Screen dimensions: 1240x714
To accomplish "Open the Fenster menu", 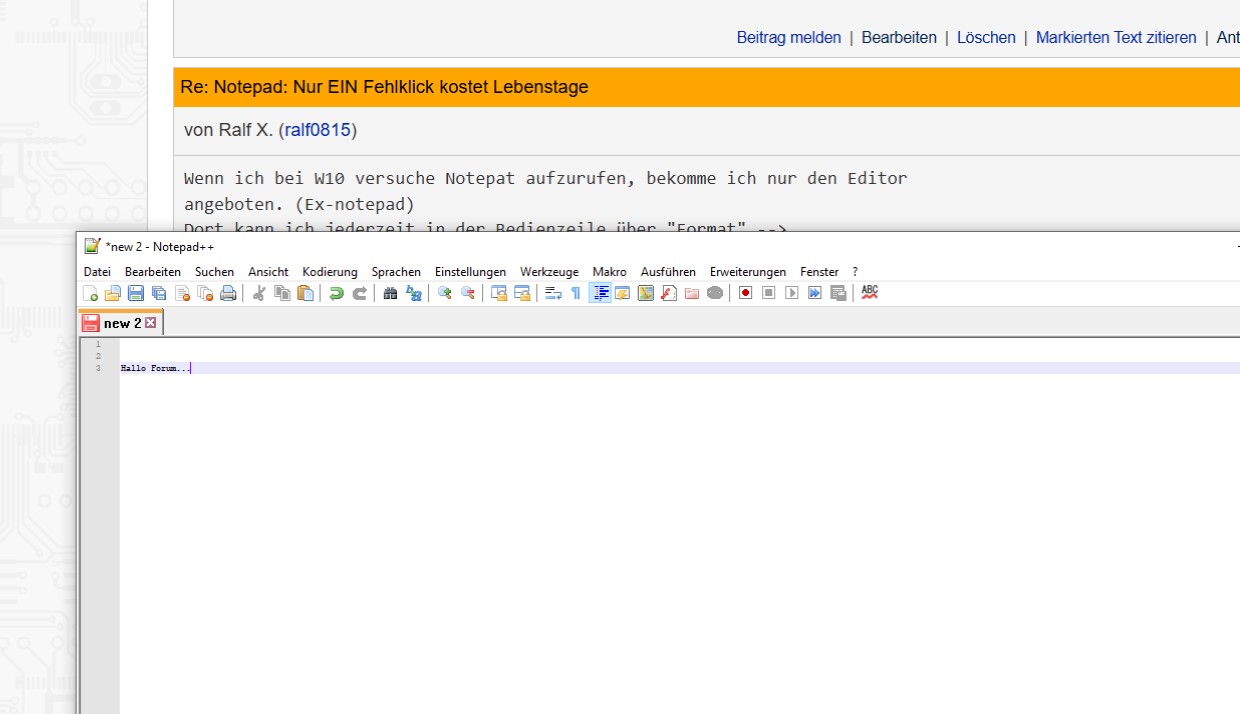I will pos(819,272).
